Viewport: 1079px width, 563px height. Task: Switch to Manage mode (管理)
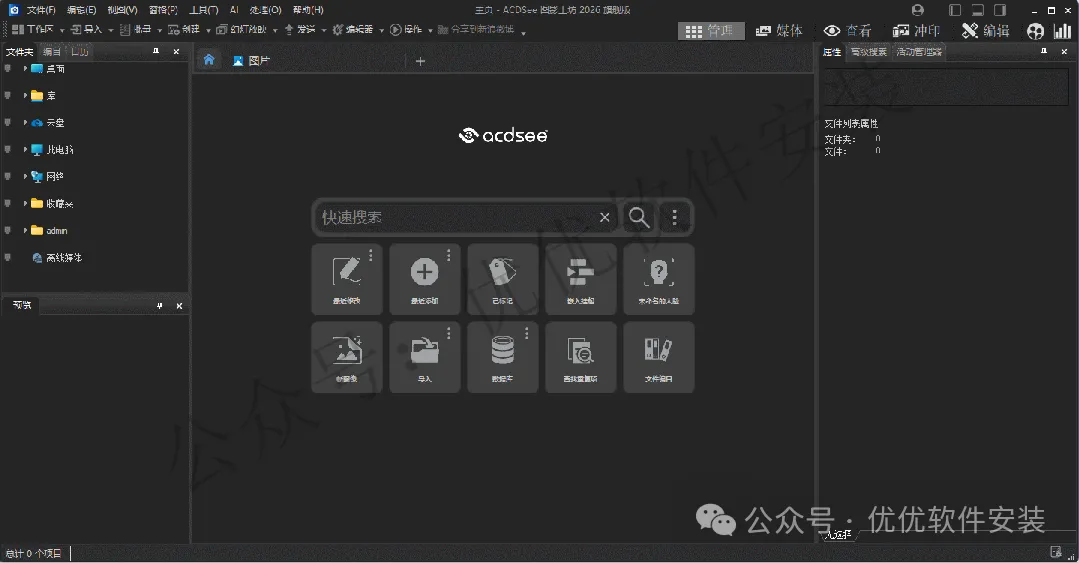(711, 31)
